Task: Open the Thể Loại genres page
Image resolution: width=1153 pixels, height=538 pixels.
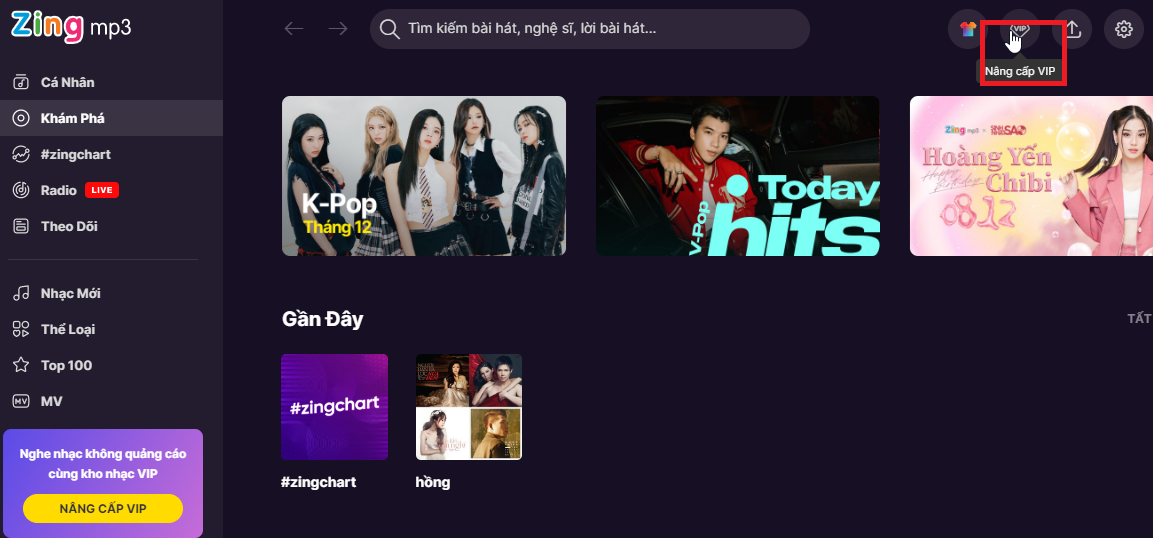Action: tap(68, 329)
